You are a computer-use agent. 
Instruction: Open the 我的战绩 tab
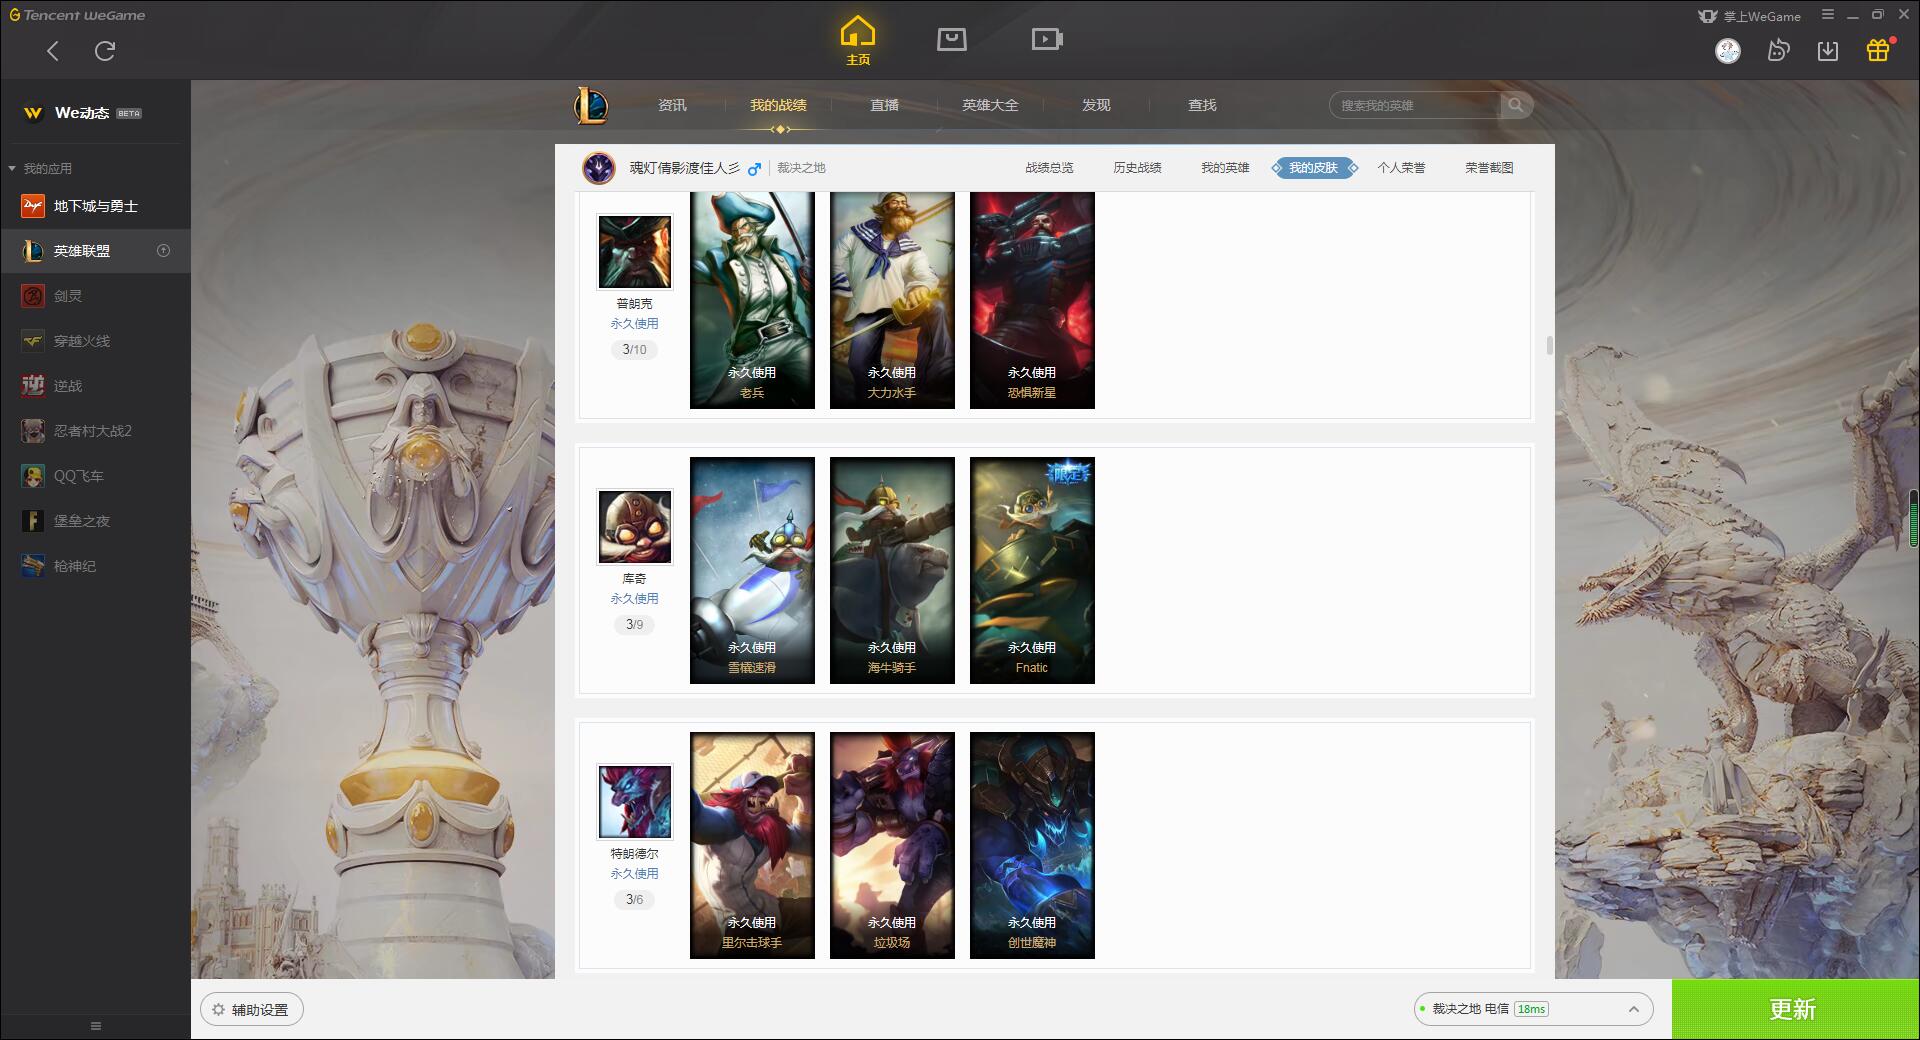click(778, 105)
